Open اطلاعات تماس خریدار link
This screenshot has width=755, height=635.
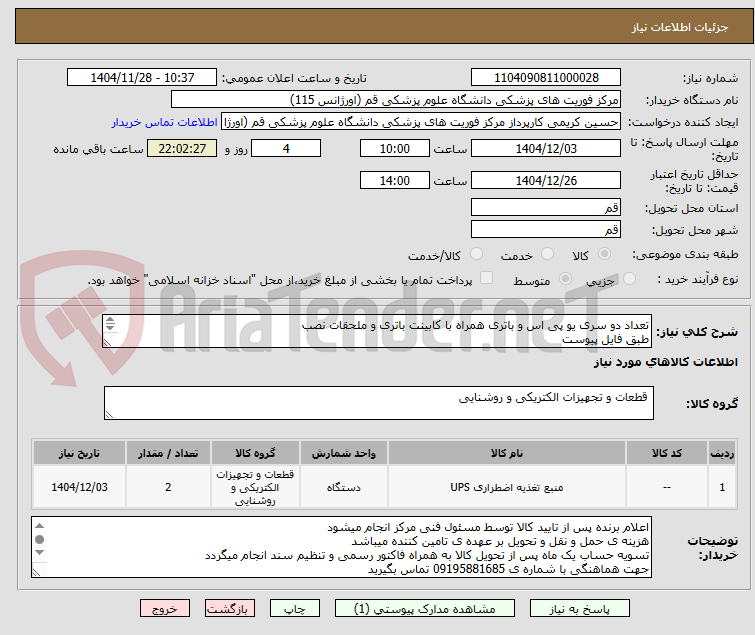pyautogui.click(x=165, y=122)
